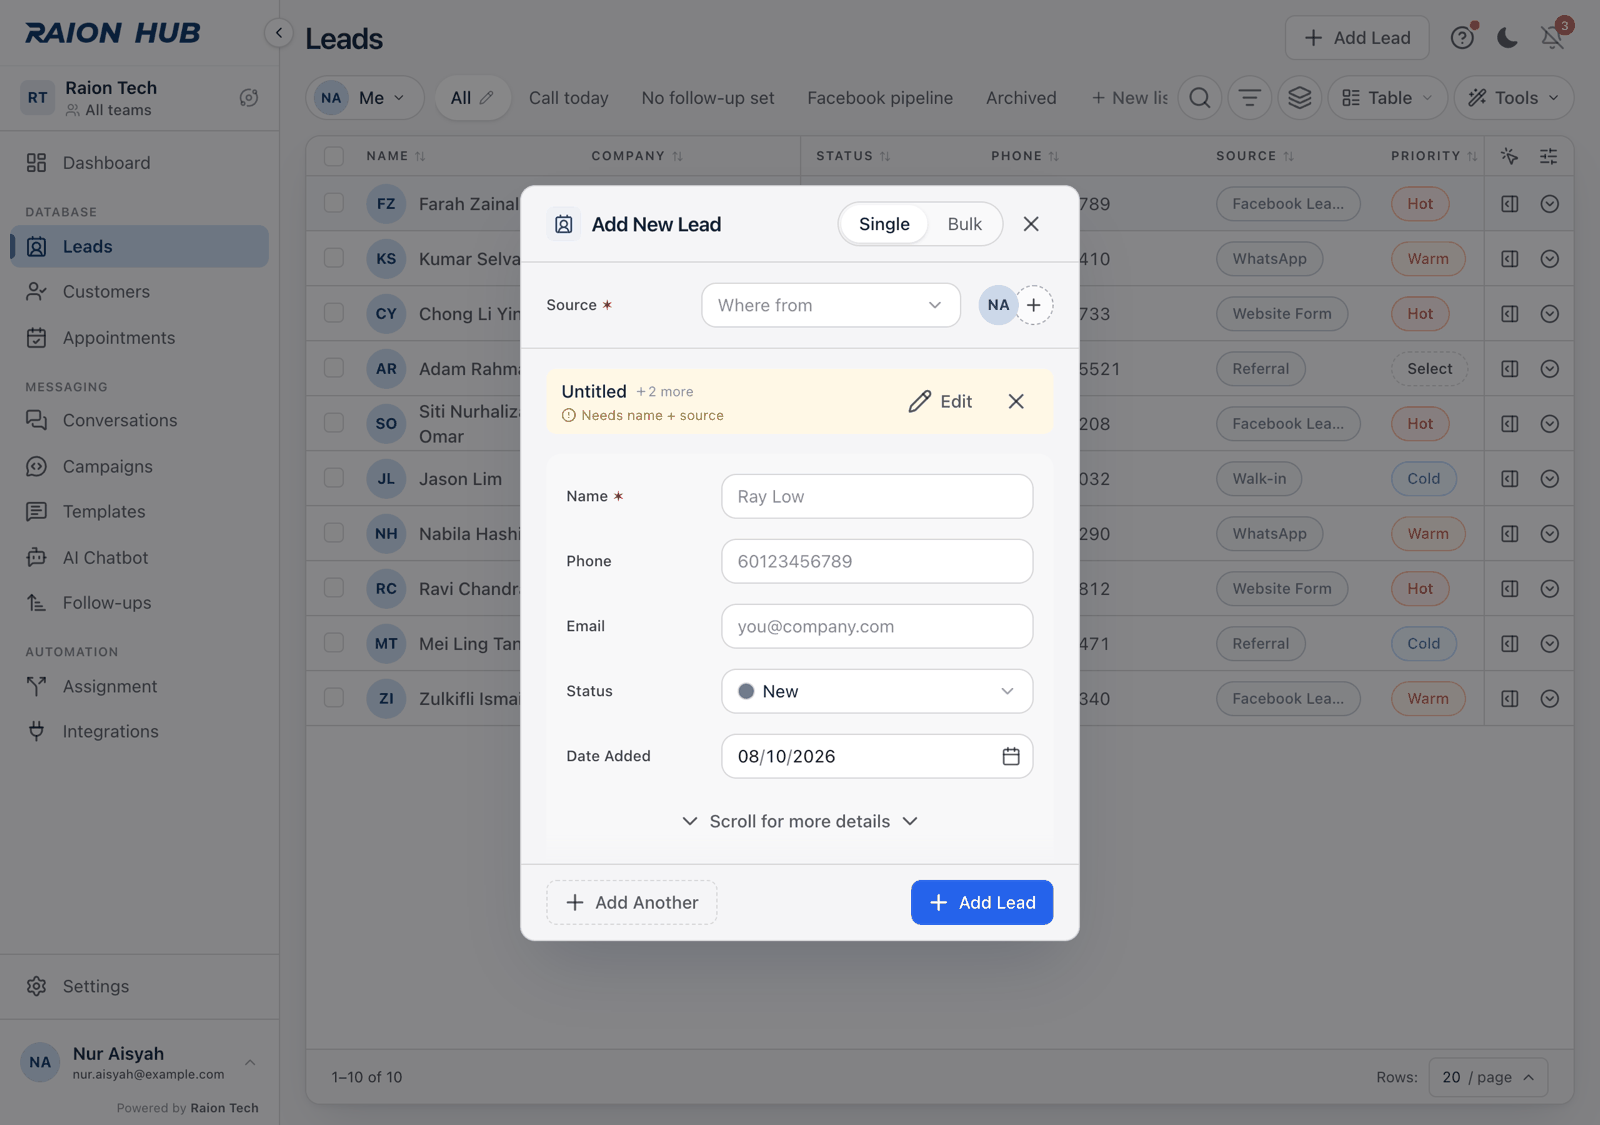Open the Tools dropdown
Viewport: 1600px width, 1125px height.
click(1514, 98)
